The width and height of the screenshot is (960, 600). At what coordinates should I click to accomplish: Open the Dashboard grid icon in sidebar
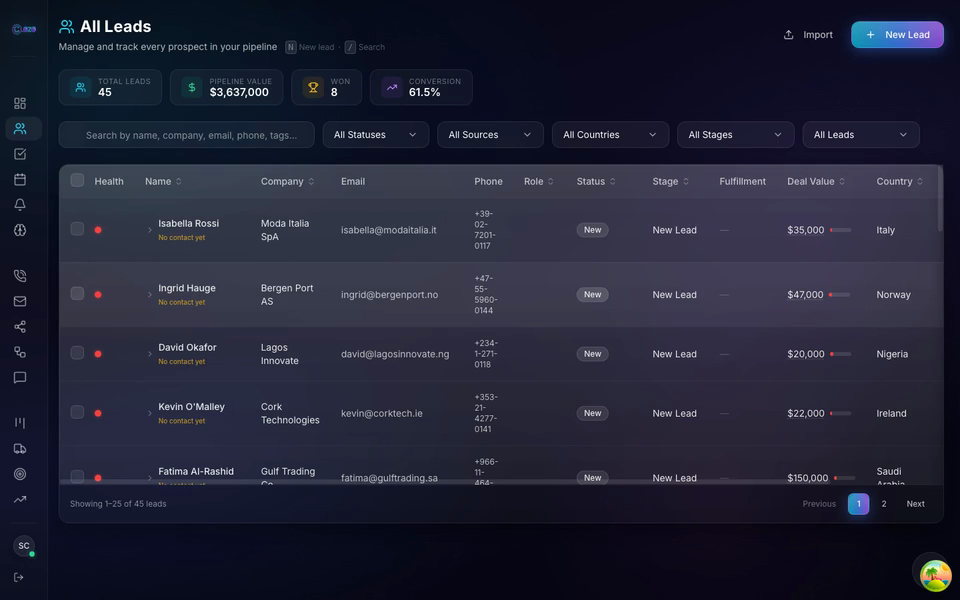(x=20, y=103)
